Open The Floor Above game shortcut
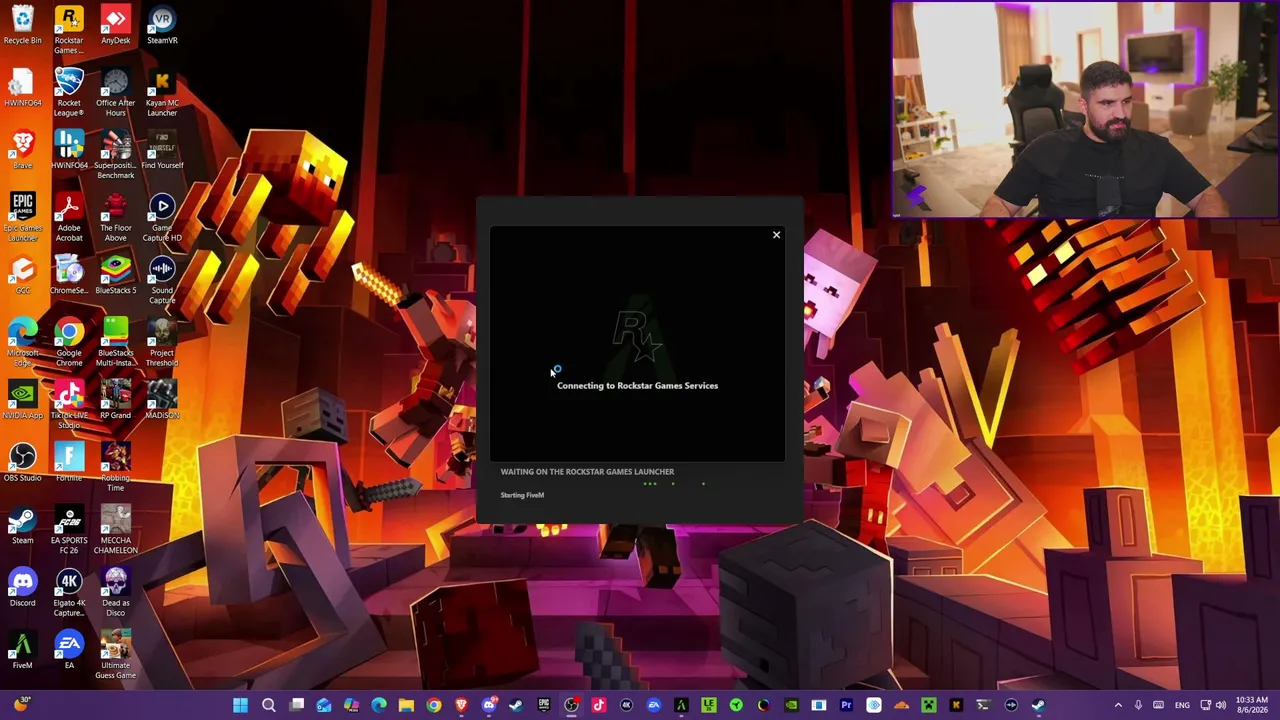The image size is (1280, 720). pos(115,218)
